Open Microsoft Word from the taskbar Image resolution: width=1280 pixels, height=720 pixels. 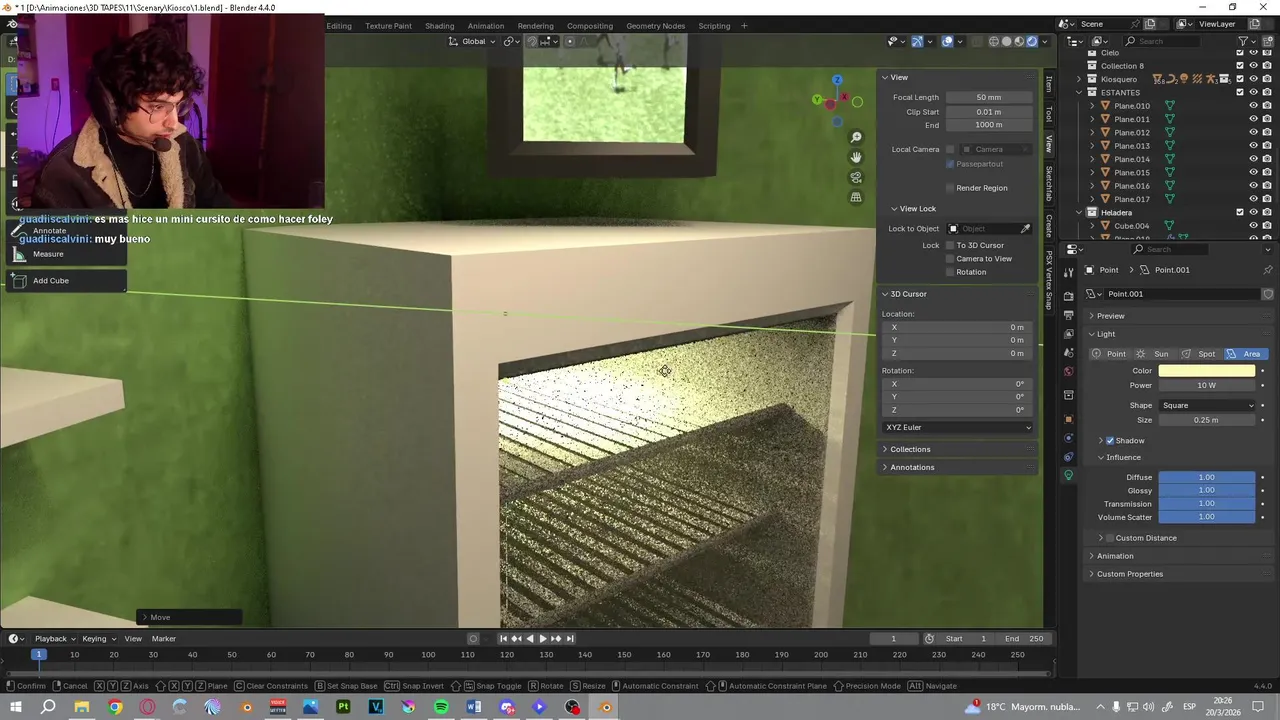[474, 707]
